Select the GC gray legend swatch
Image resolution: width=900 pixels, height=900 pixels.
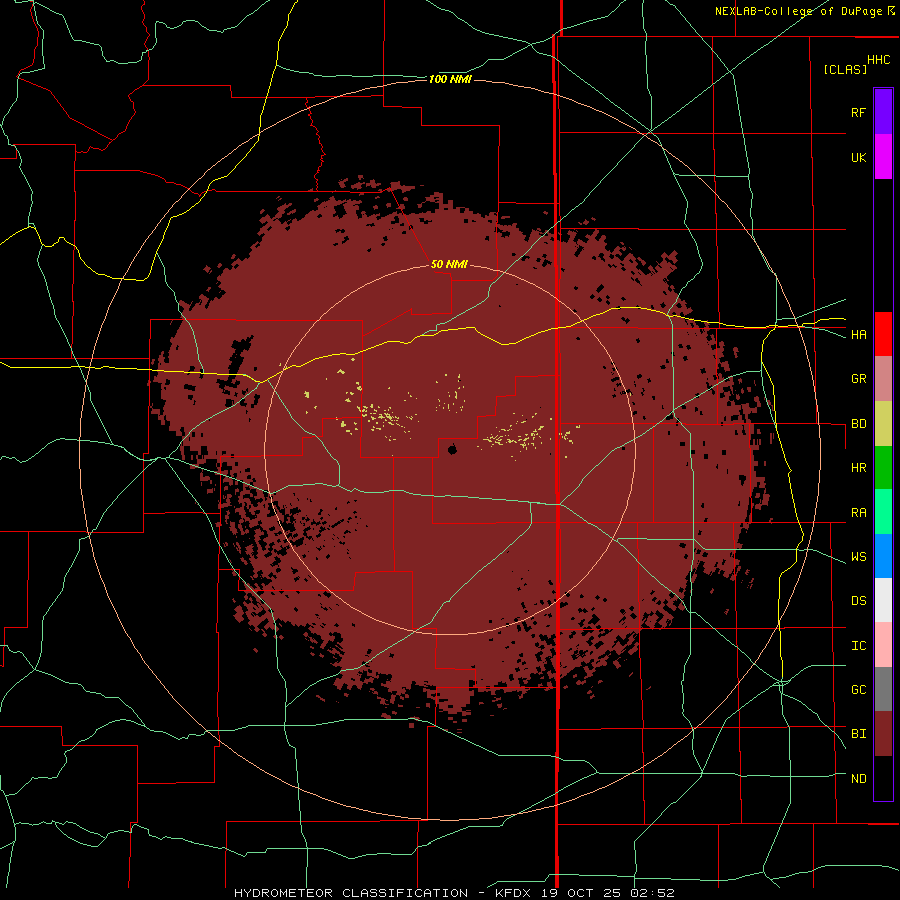(883, 689)
